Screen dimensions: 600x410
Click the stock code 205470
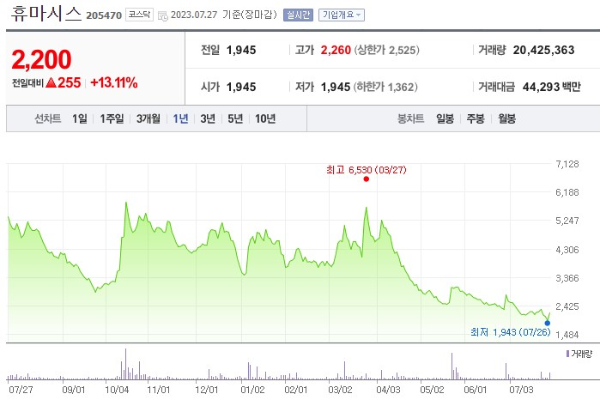coord(104,16)
